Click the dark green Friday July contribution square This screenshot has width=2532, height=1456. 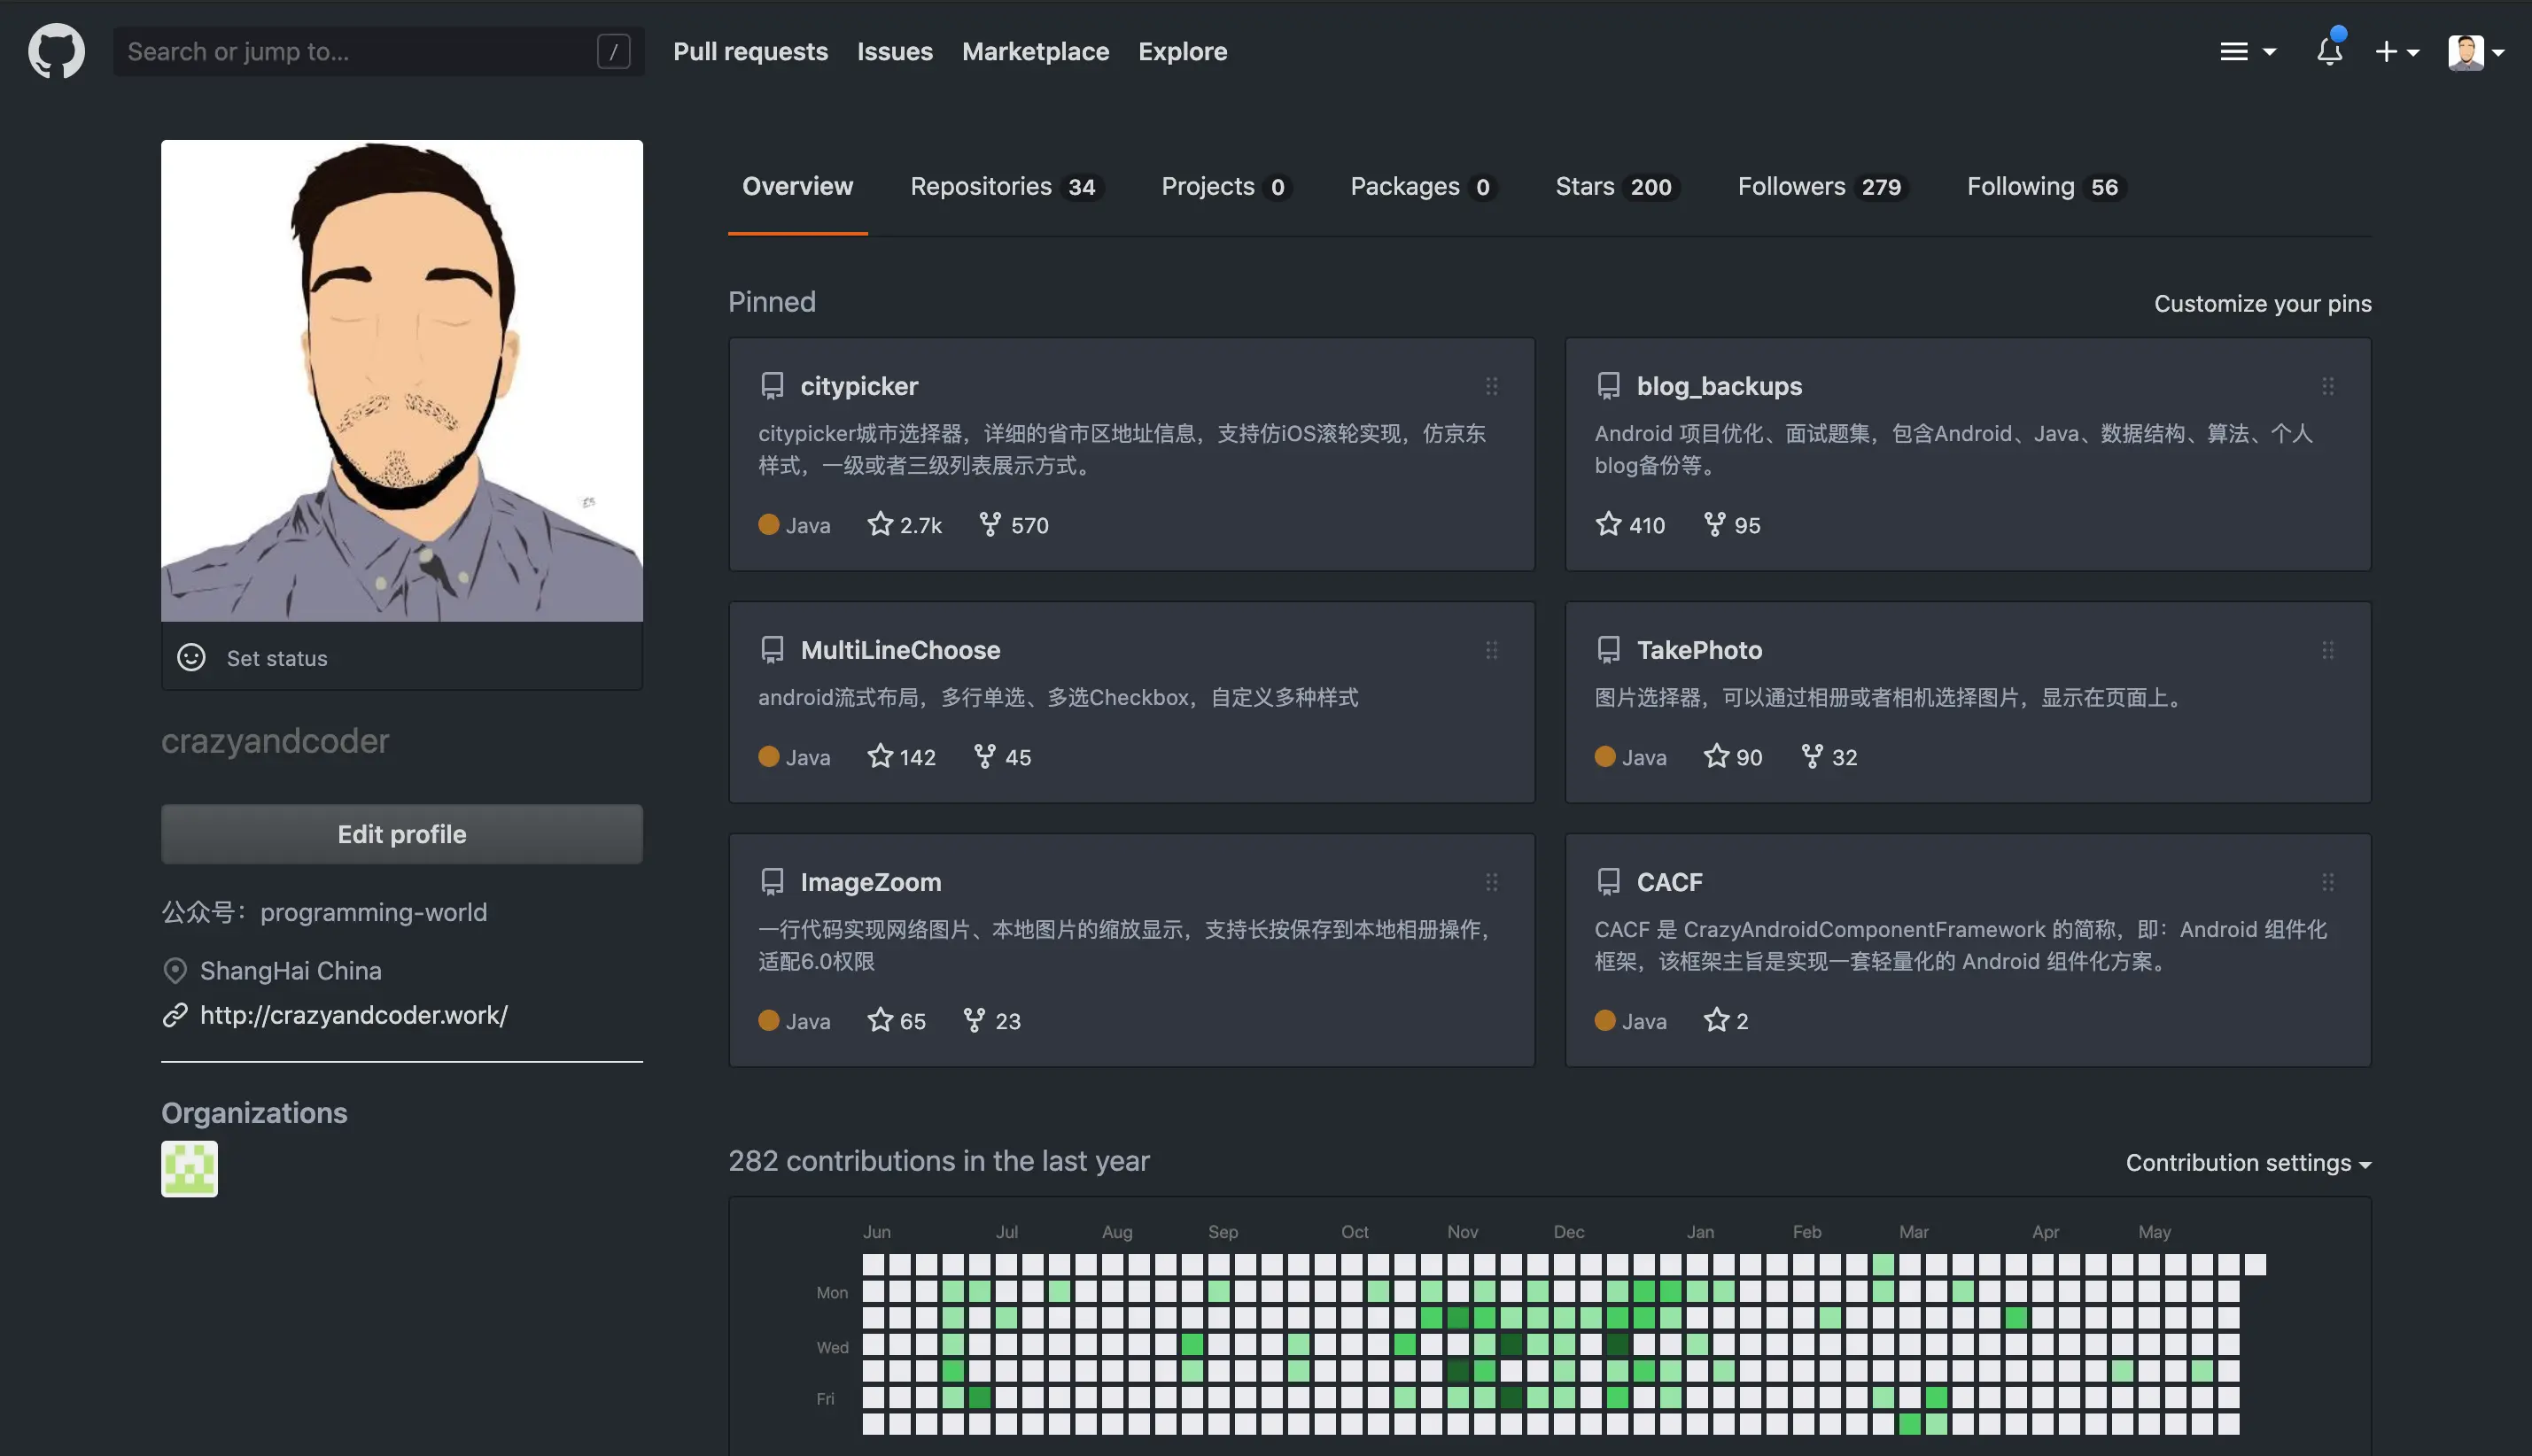[979, 1396]
